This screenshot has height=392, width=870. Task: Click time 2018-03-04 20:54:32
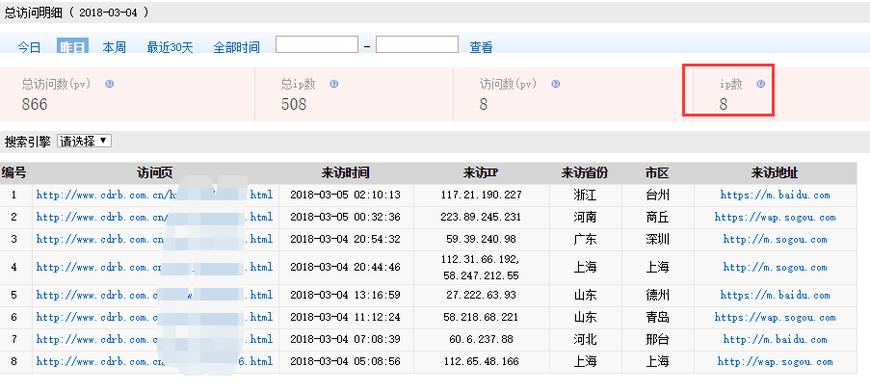tap(345, 240)
